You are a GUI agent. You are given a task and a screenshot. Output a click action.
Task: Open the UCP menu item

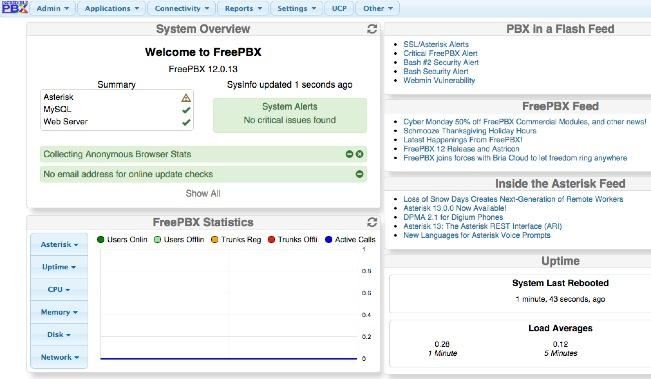click(339, 8)
